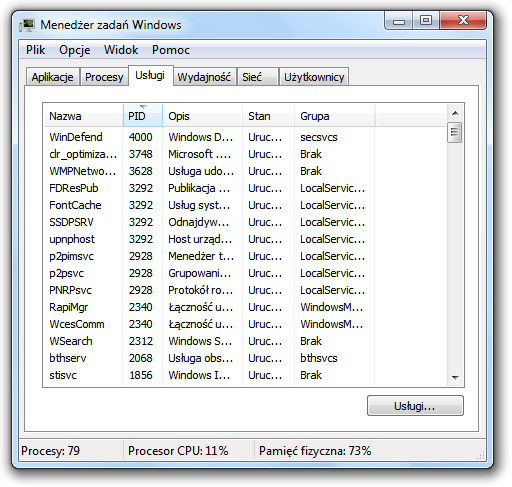Viewport: 512px width, 487px height.
Task: Select the FDResPub service row
Action: point(245,188)
